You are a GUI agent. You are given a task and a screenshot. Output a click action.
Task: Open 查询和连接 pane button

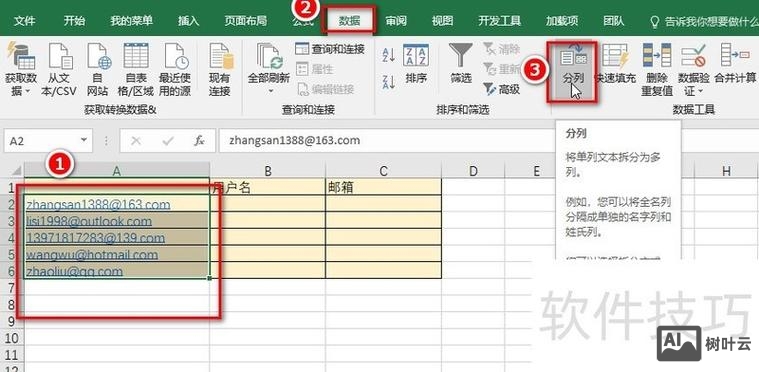[x=330, y=49]
